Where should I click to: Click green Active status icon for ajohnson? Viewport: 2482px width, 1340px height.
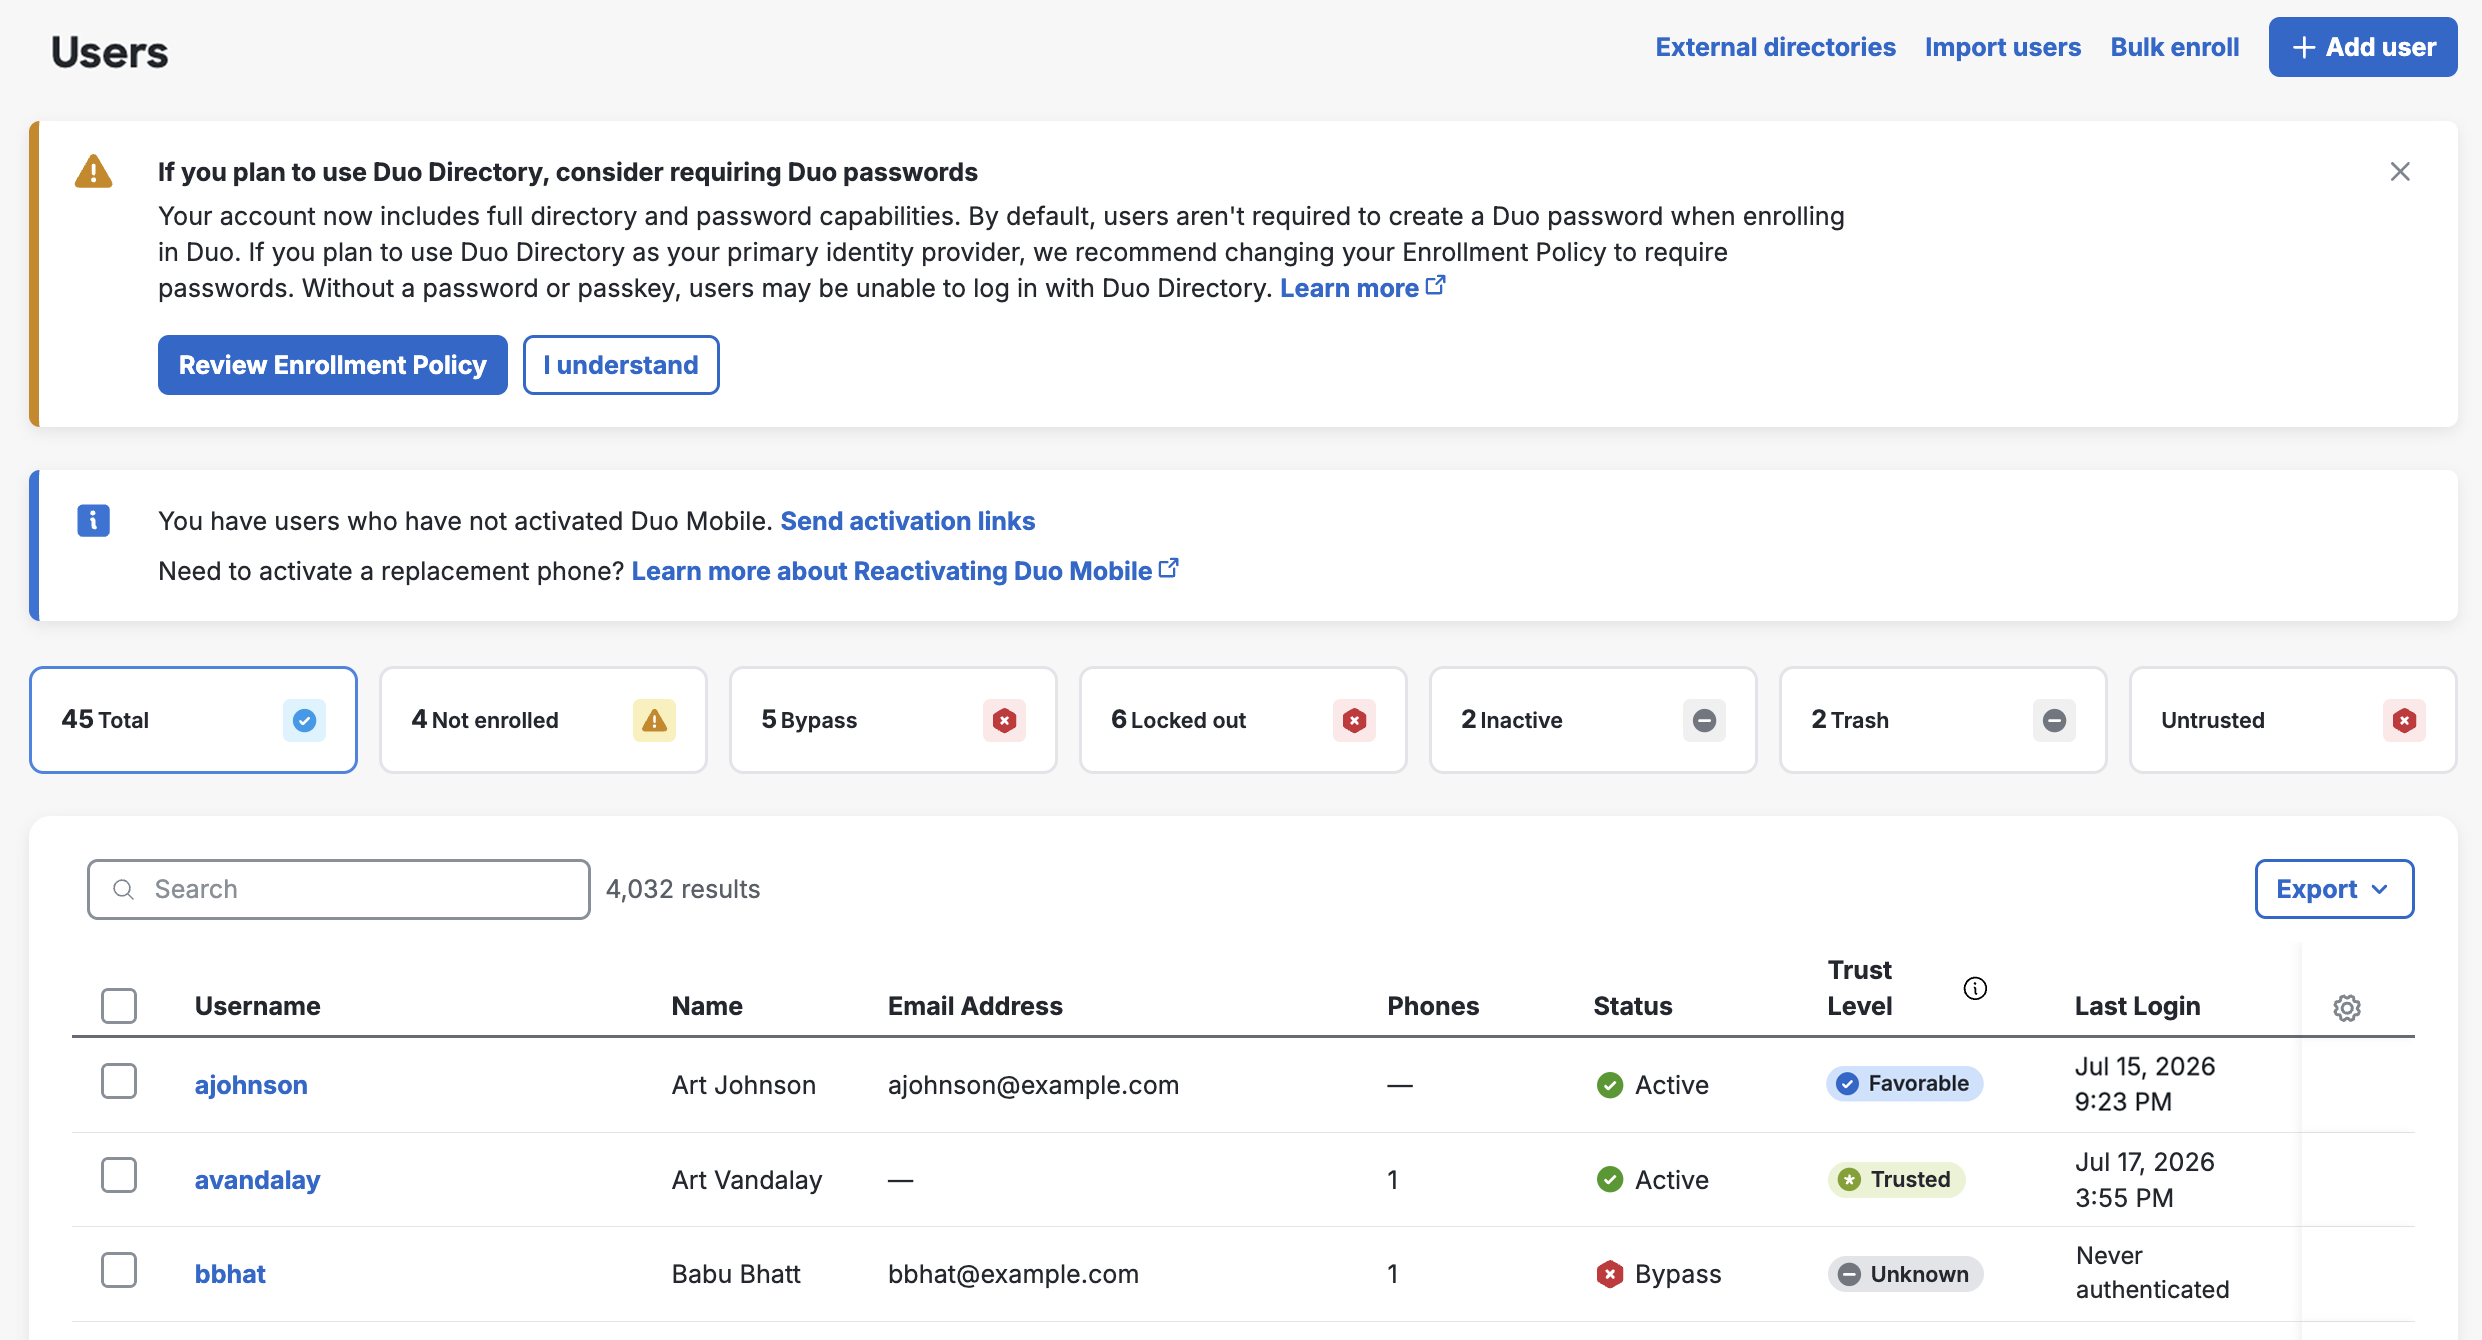[x=1610, y=1085]
